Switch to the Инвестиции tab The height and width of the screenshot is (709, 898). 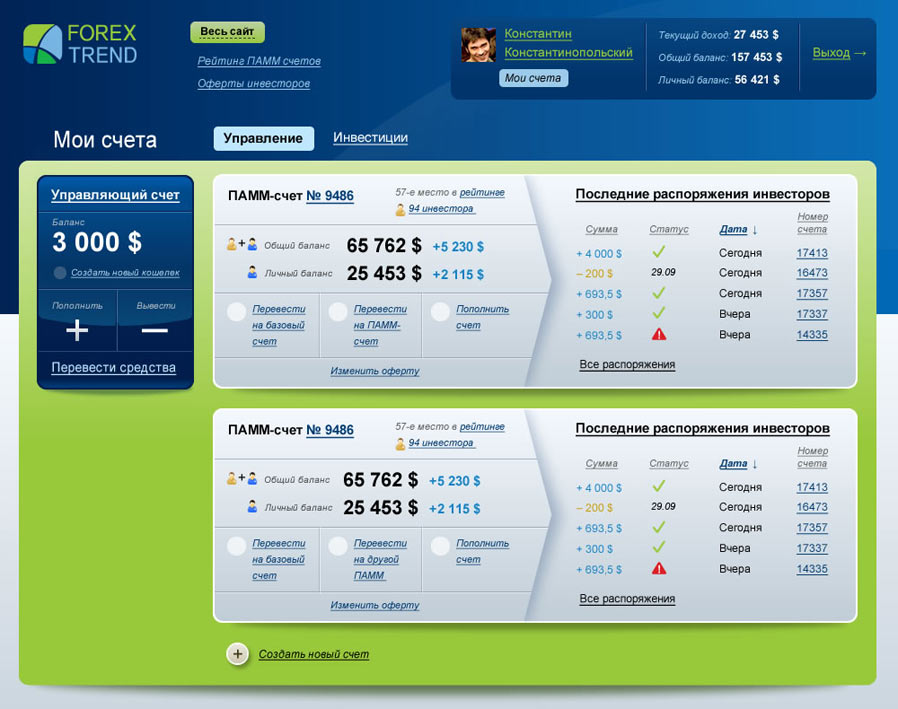370,138
